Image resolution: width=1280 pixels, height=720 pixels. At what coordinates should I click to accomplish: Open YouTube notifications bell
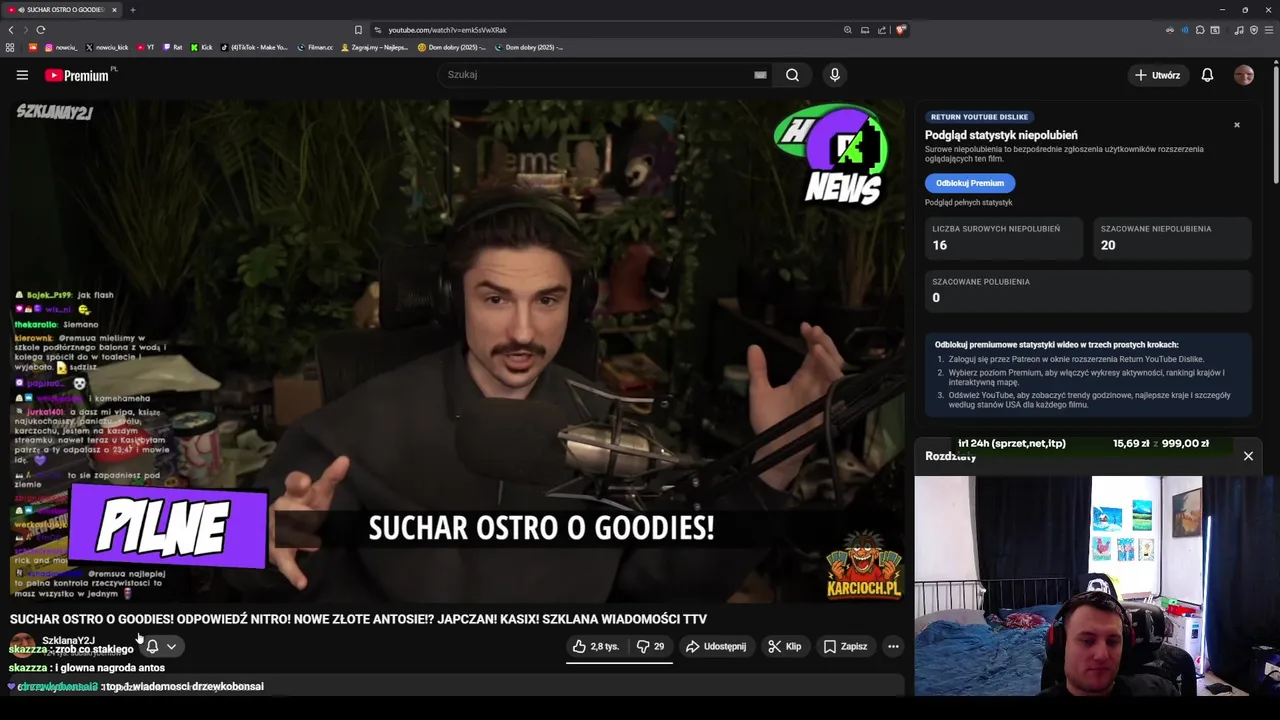[1207, 75]
